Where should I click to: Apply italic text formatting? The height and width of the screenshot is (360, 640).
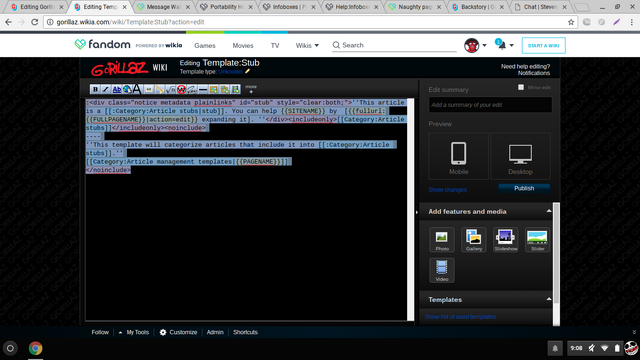(106, 89)
